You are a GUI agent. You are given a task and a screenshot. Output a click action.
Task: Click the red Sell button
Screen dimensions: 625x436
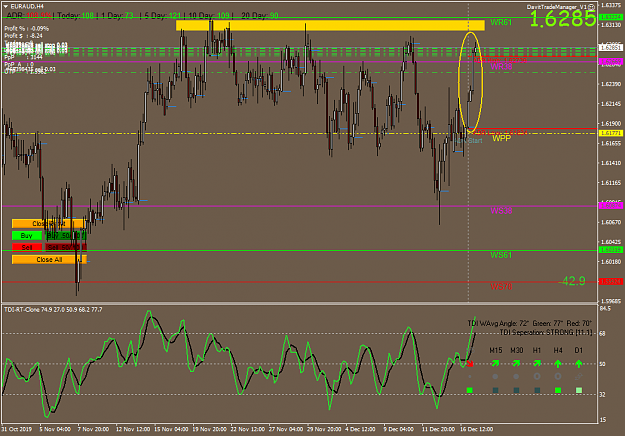tap(27, 247)
